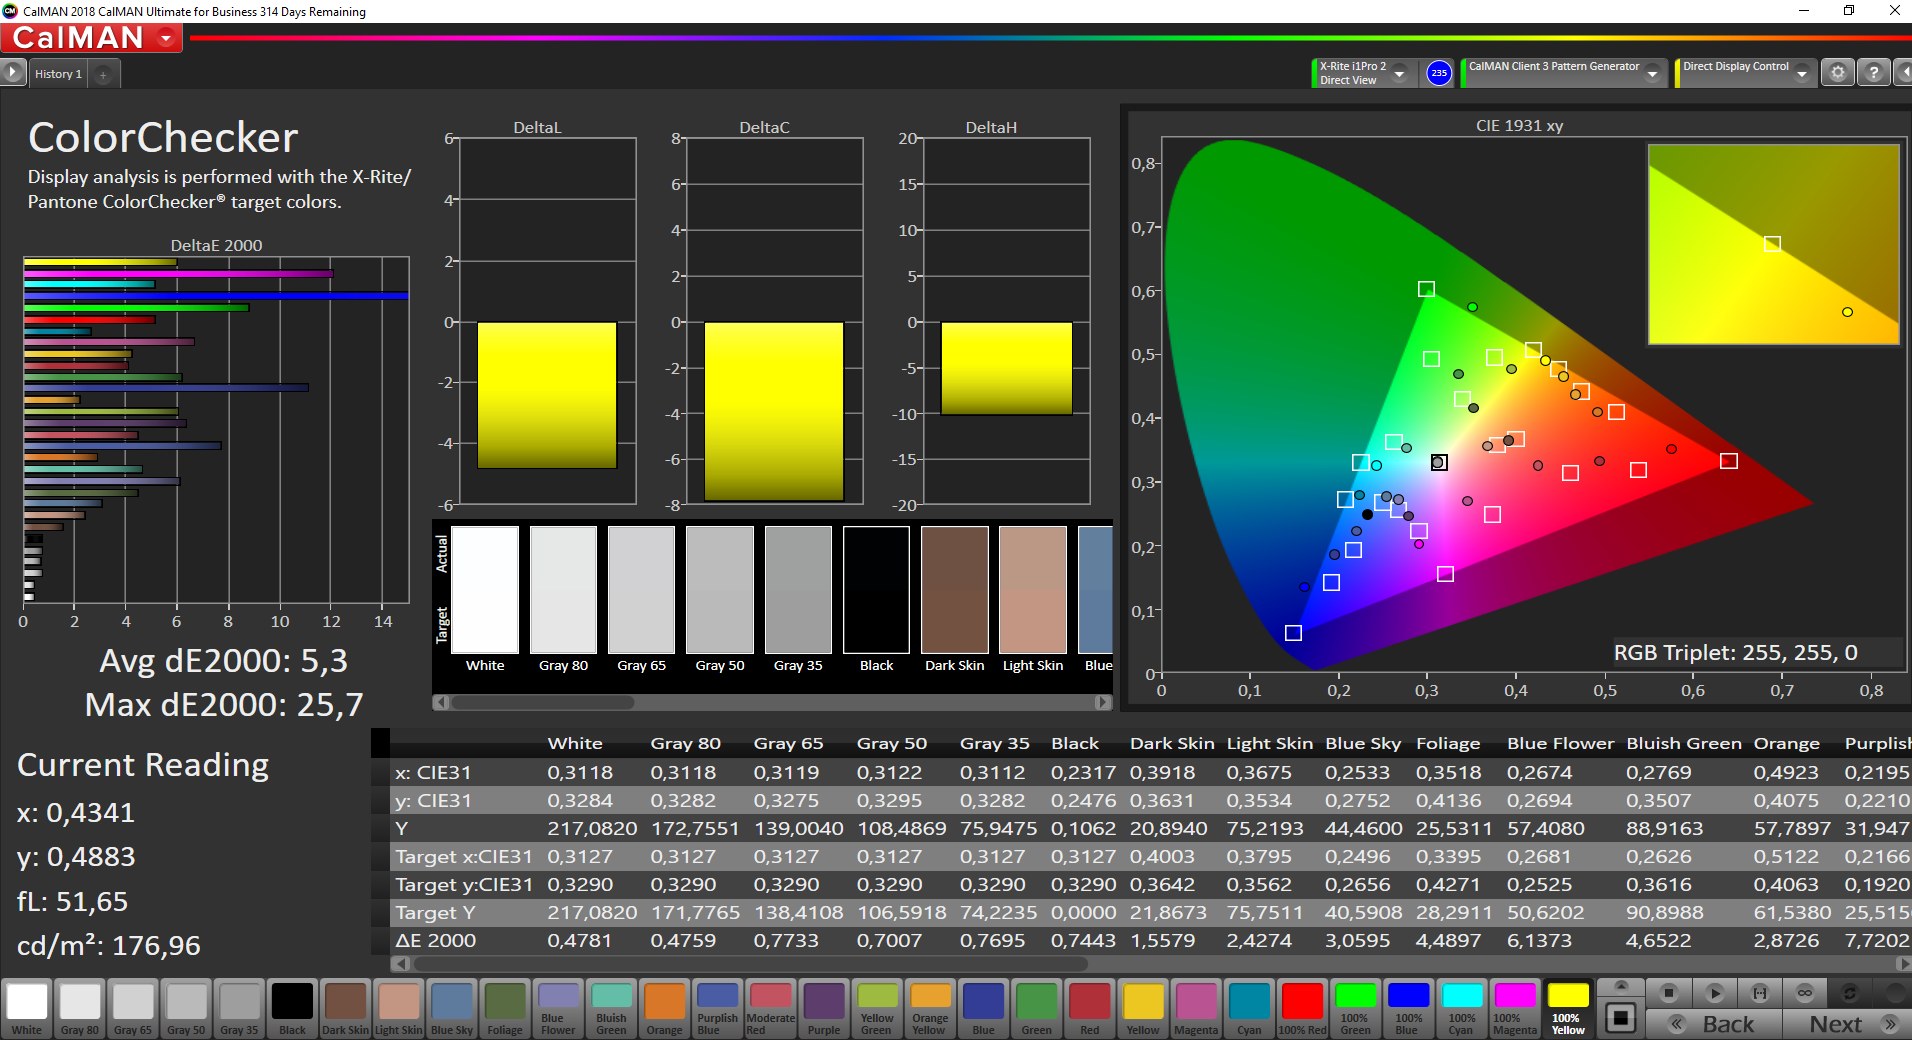Click the blue 235 meter mode indicator
The width and height of the screenshot is (1912, 1040).
click(x=1439, y=73)
